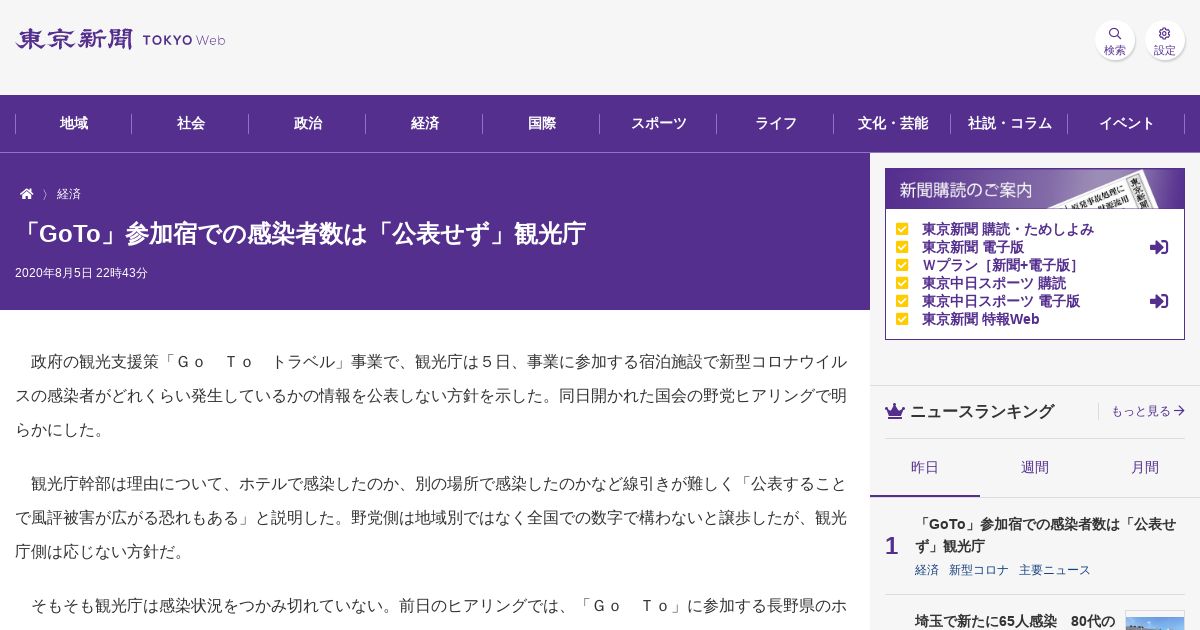The image size is (1200, 630).
Task: Click checkmark icon beside 東京新聞 購読・ためしよみ
Action: pyautogui.click(x=902, y=229)
